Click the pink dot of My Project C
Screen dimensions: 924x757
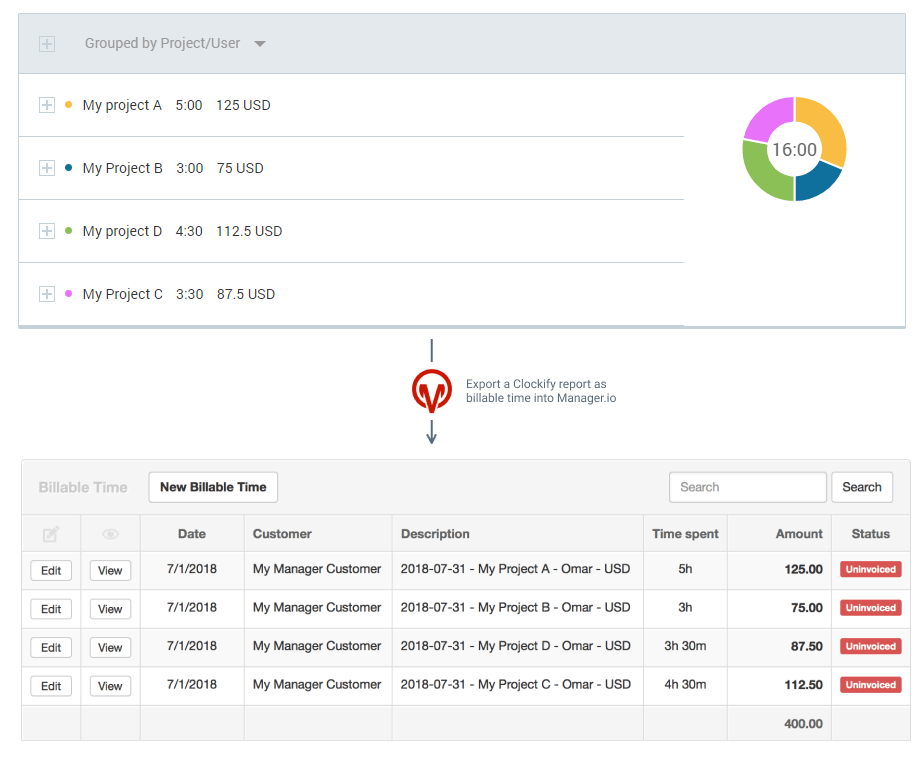(68, 293)
